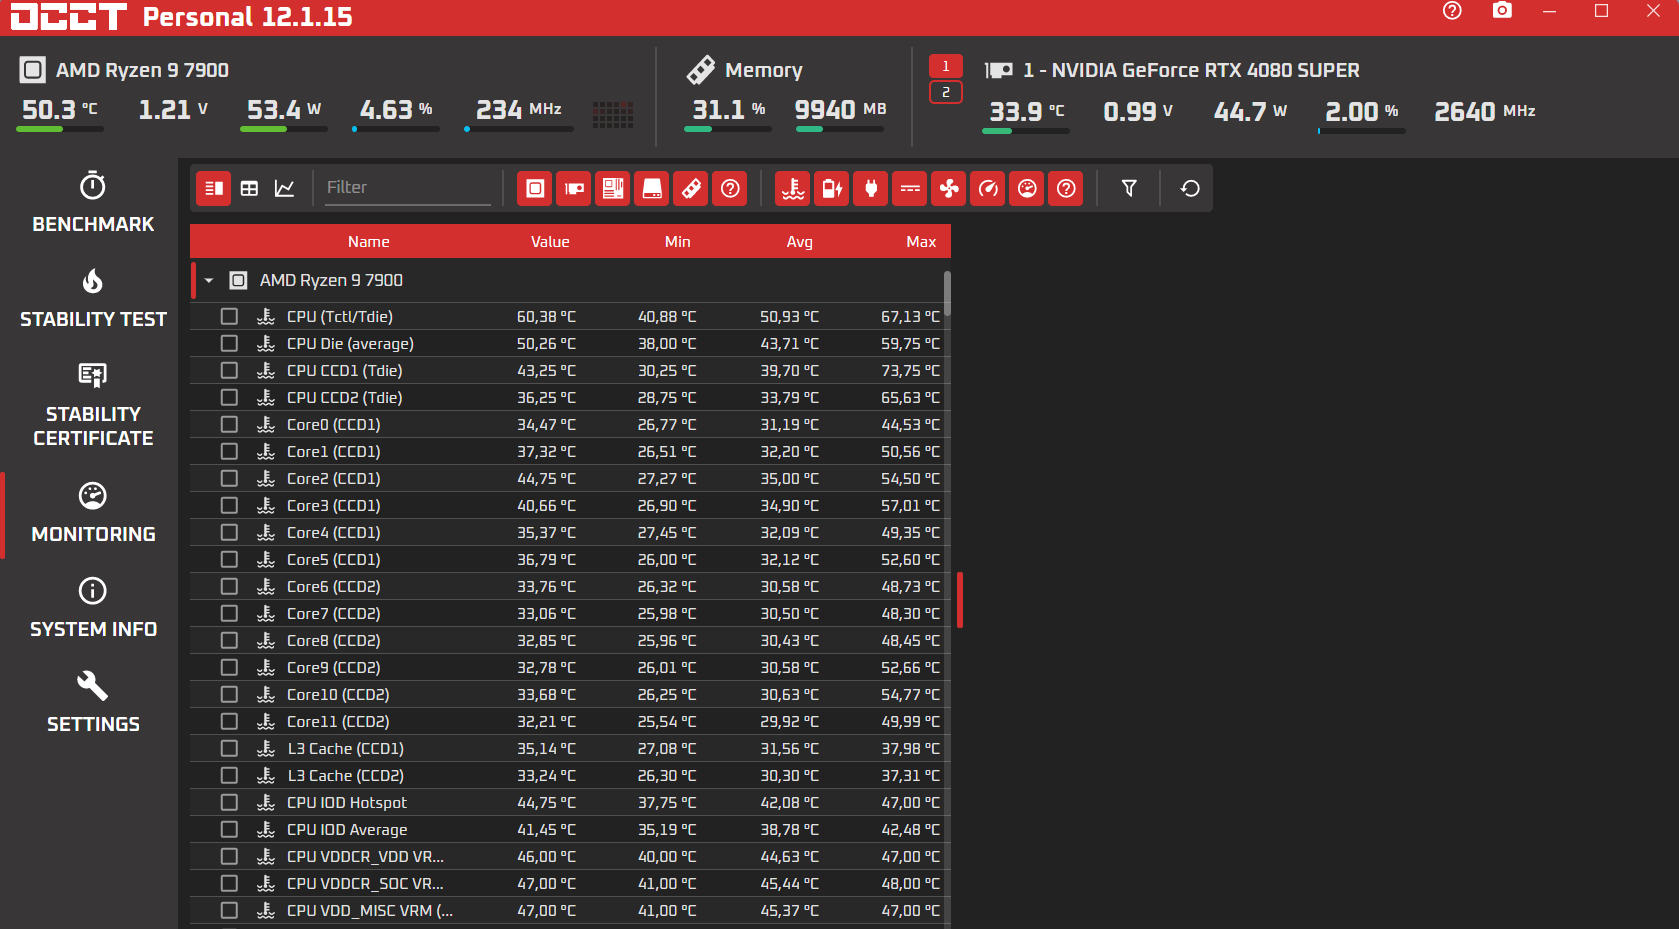Tick the Core0 (CCD1) checkbox
Screen dimensions: 1679x929
229,424
